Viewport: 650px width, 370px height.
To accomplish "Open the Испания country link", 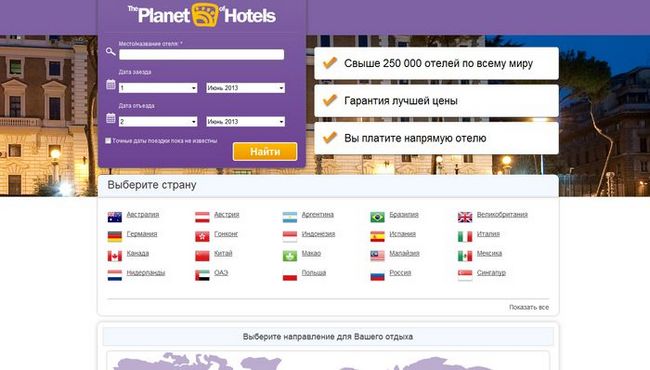I will click(402, 234).
